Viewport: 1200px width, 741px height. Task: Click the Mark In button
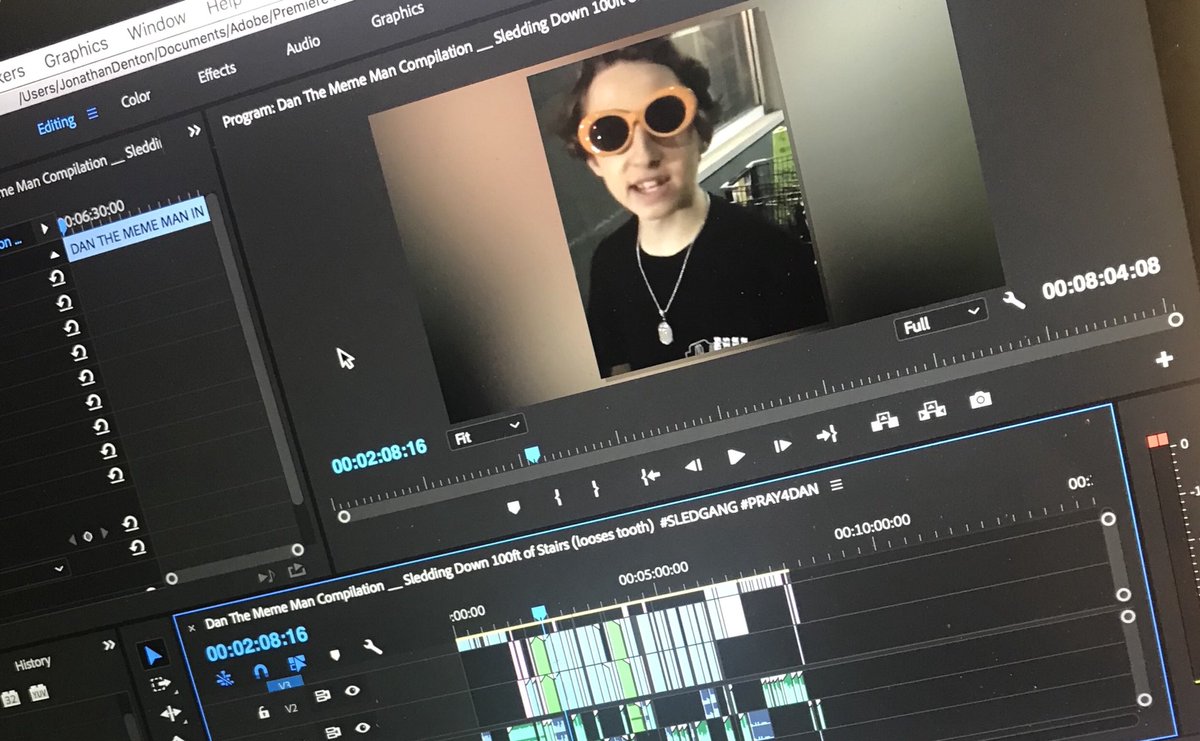click(x=558, y=496)
